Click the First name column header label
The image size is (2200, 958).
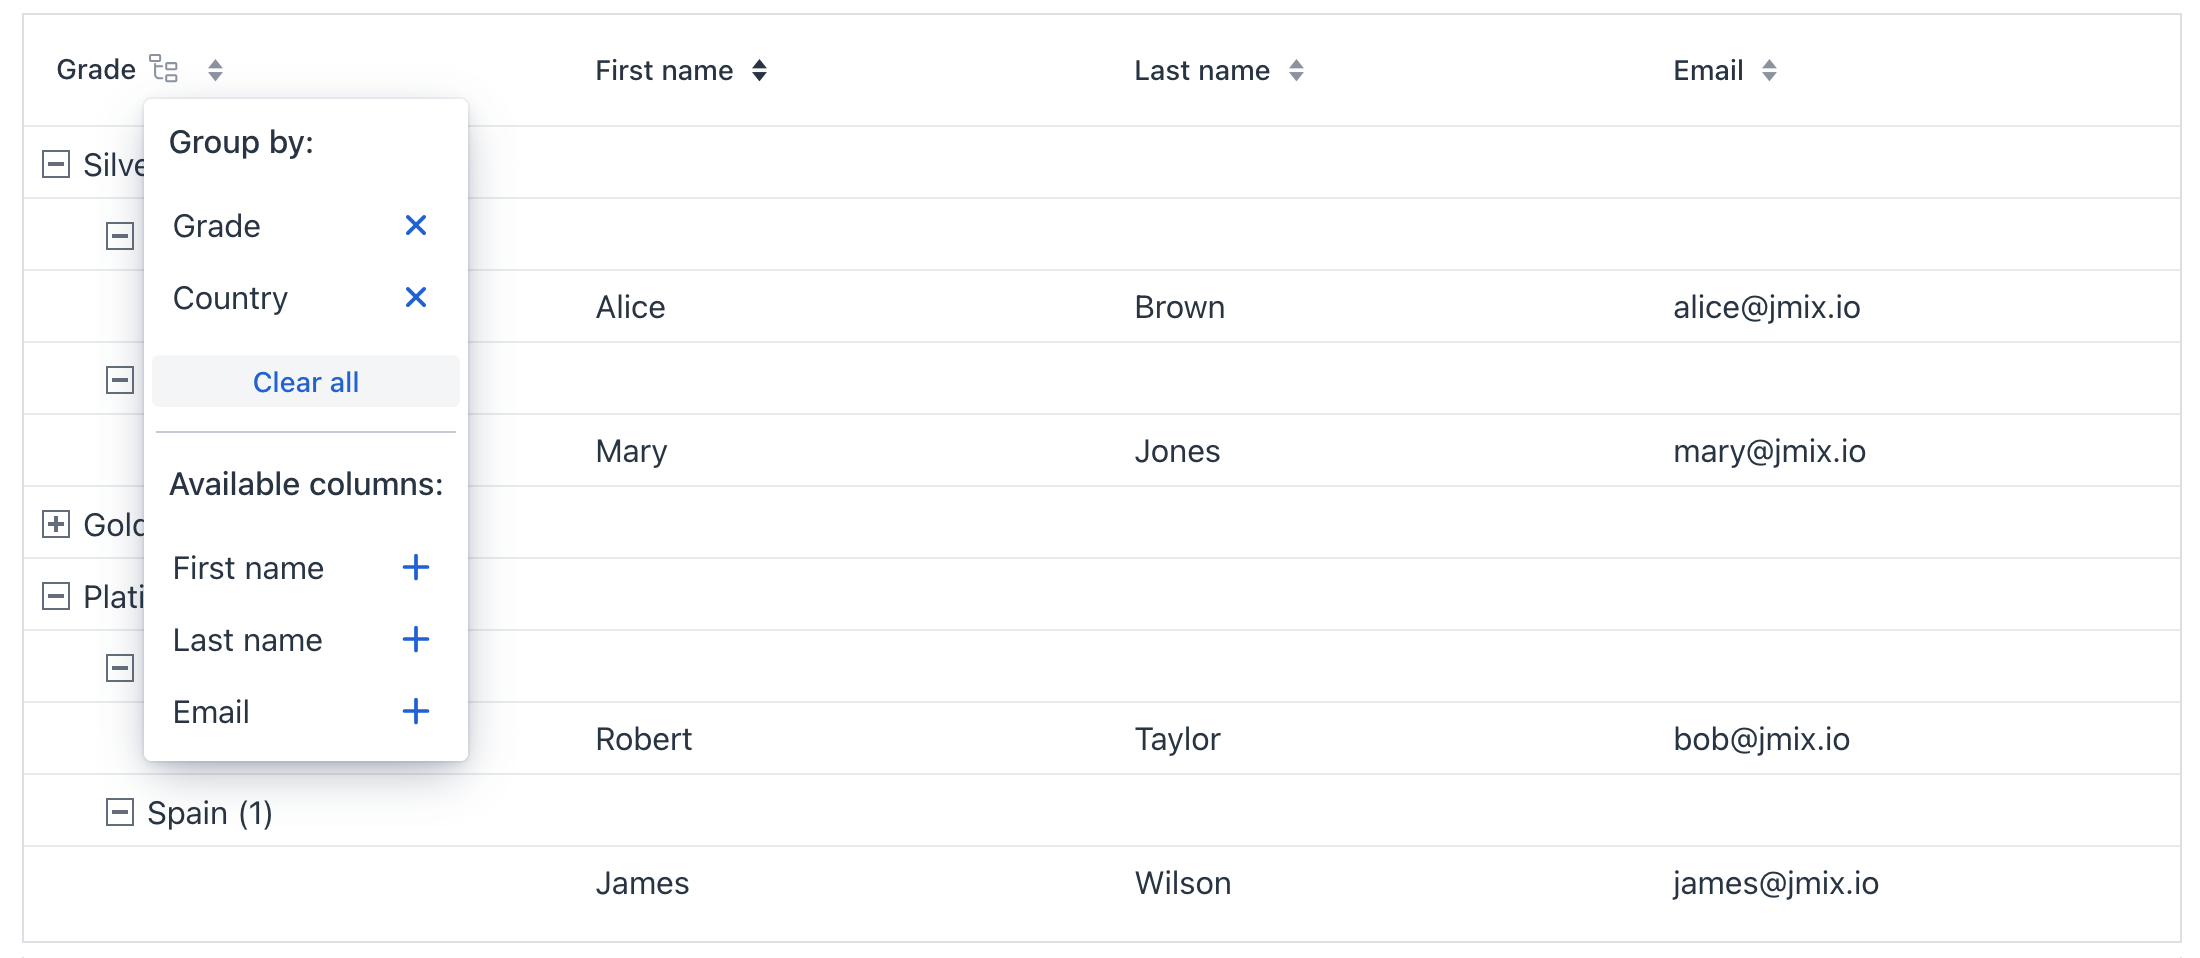coord(664,70)
